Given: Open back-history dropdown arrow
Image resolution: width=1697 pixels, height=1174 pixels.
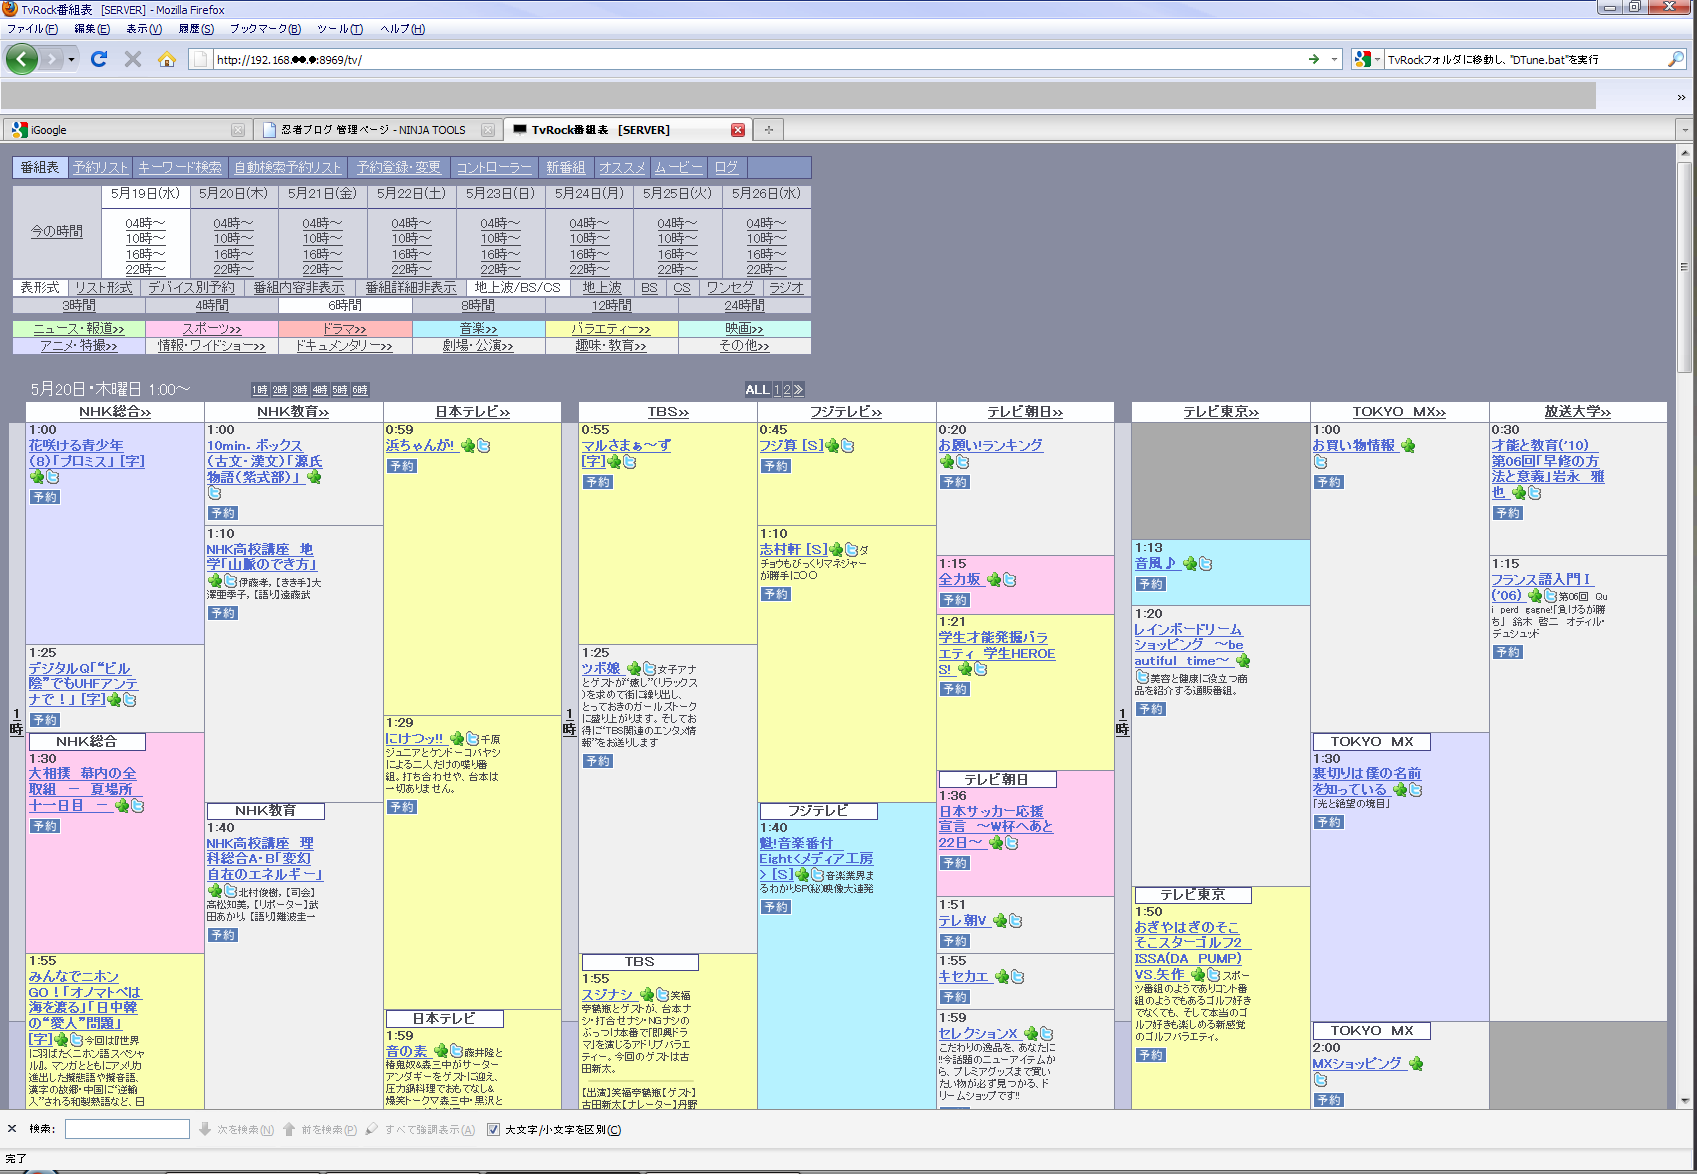Looking at the screenshot, I should 71,59.
